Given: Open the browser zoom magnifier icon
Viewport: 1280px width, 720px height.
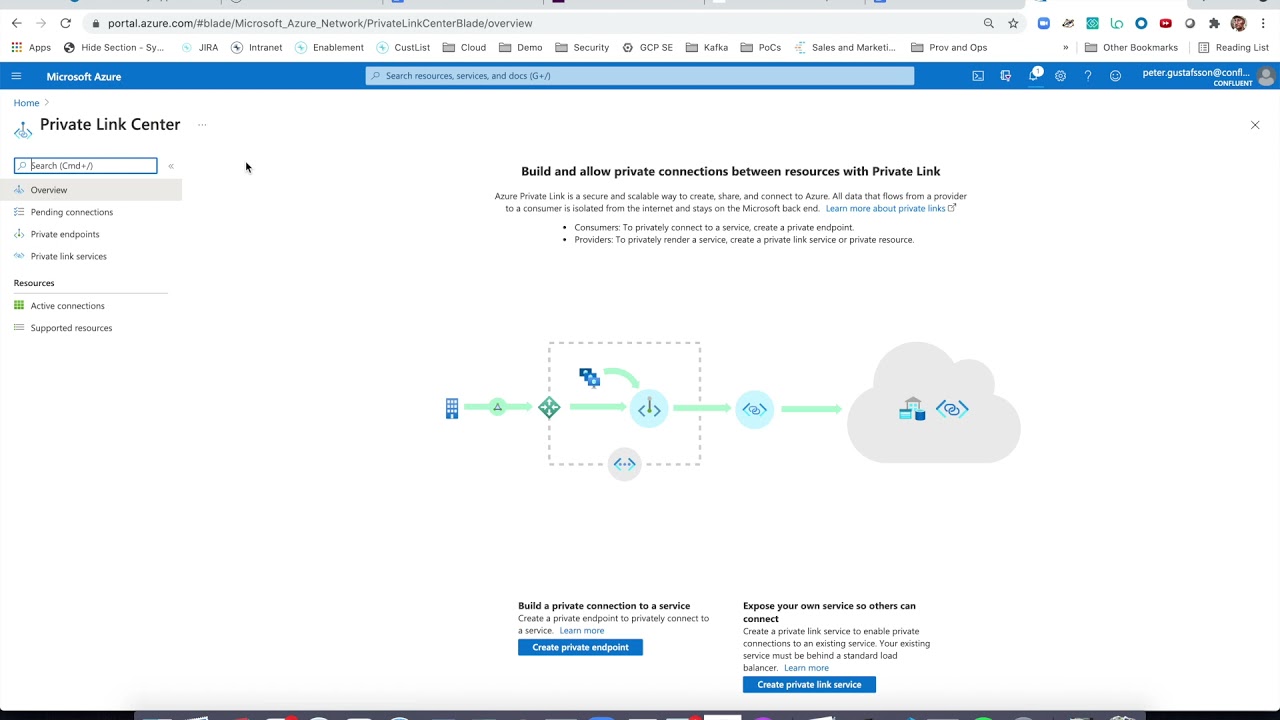Looking at the screenshot, I should pyautogui.click(x=988, y=23).
